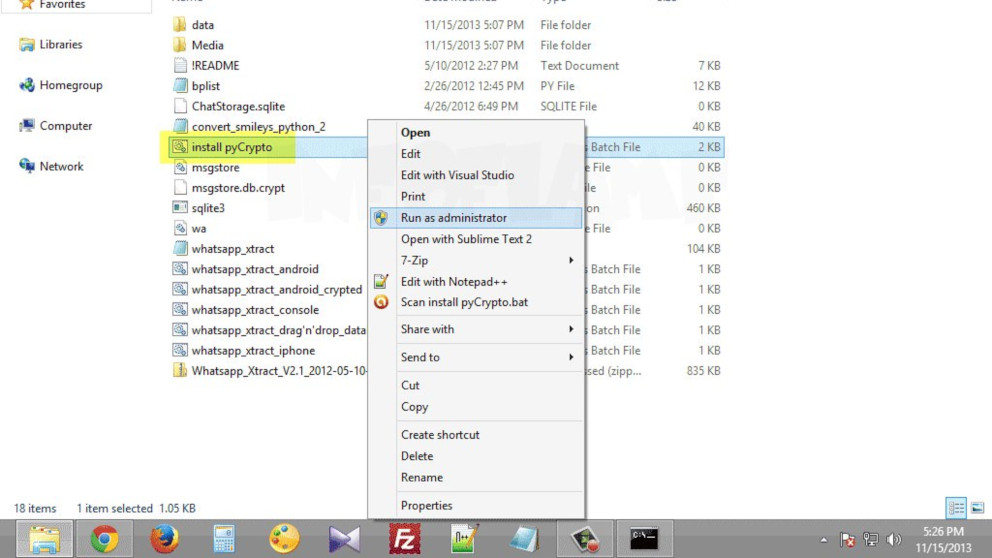Switch to large icons view
The image size is (992, 558).
tap(977, 508)
